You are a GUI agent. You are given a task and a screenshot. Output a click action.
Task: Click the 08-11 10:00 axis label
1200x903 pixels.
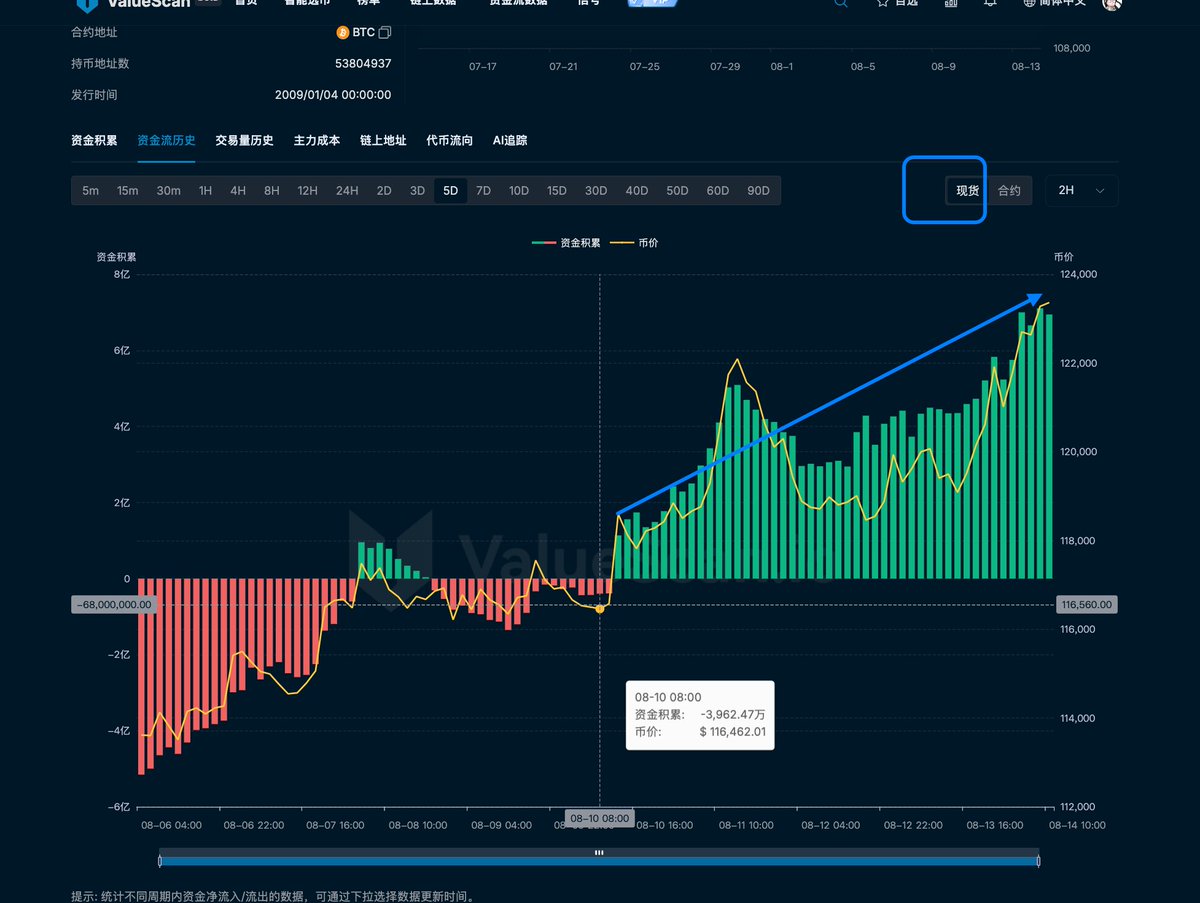746,826
